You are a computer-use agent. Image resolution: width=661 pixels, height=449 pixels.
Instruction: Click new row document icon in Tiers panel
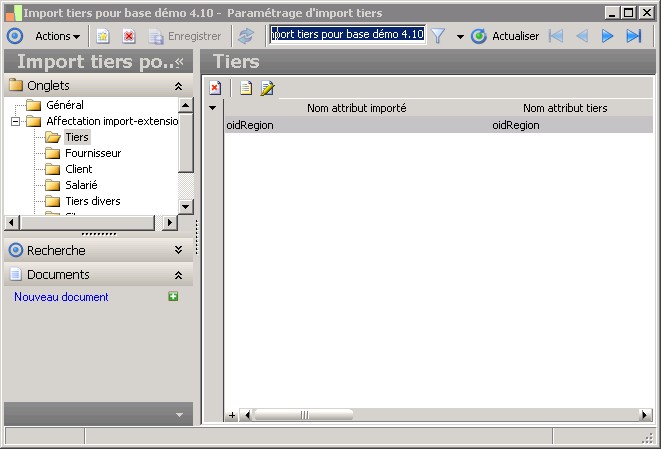click(246, 88)
